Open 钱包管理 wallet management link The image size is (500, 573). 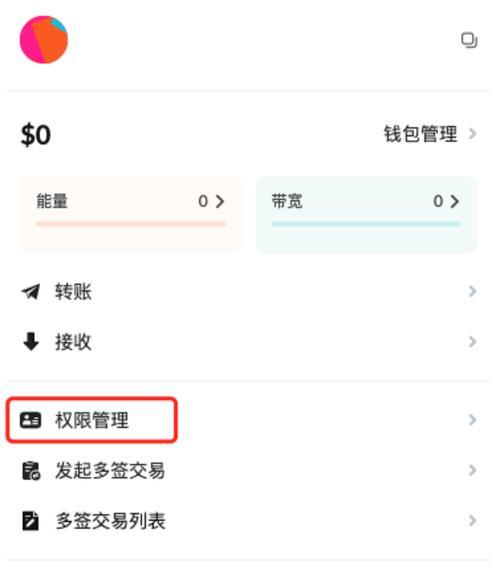pyautogui.click(x=420, y=134)
